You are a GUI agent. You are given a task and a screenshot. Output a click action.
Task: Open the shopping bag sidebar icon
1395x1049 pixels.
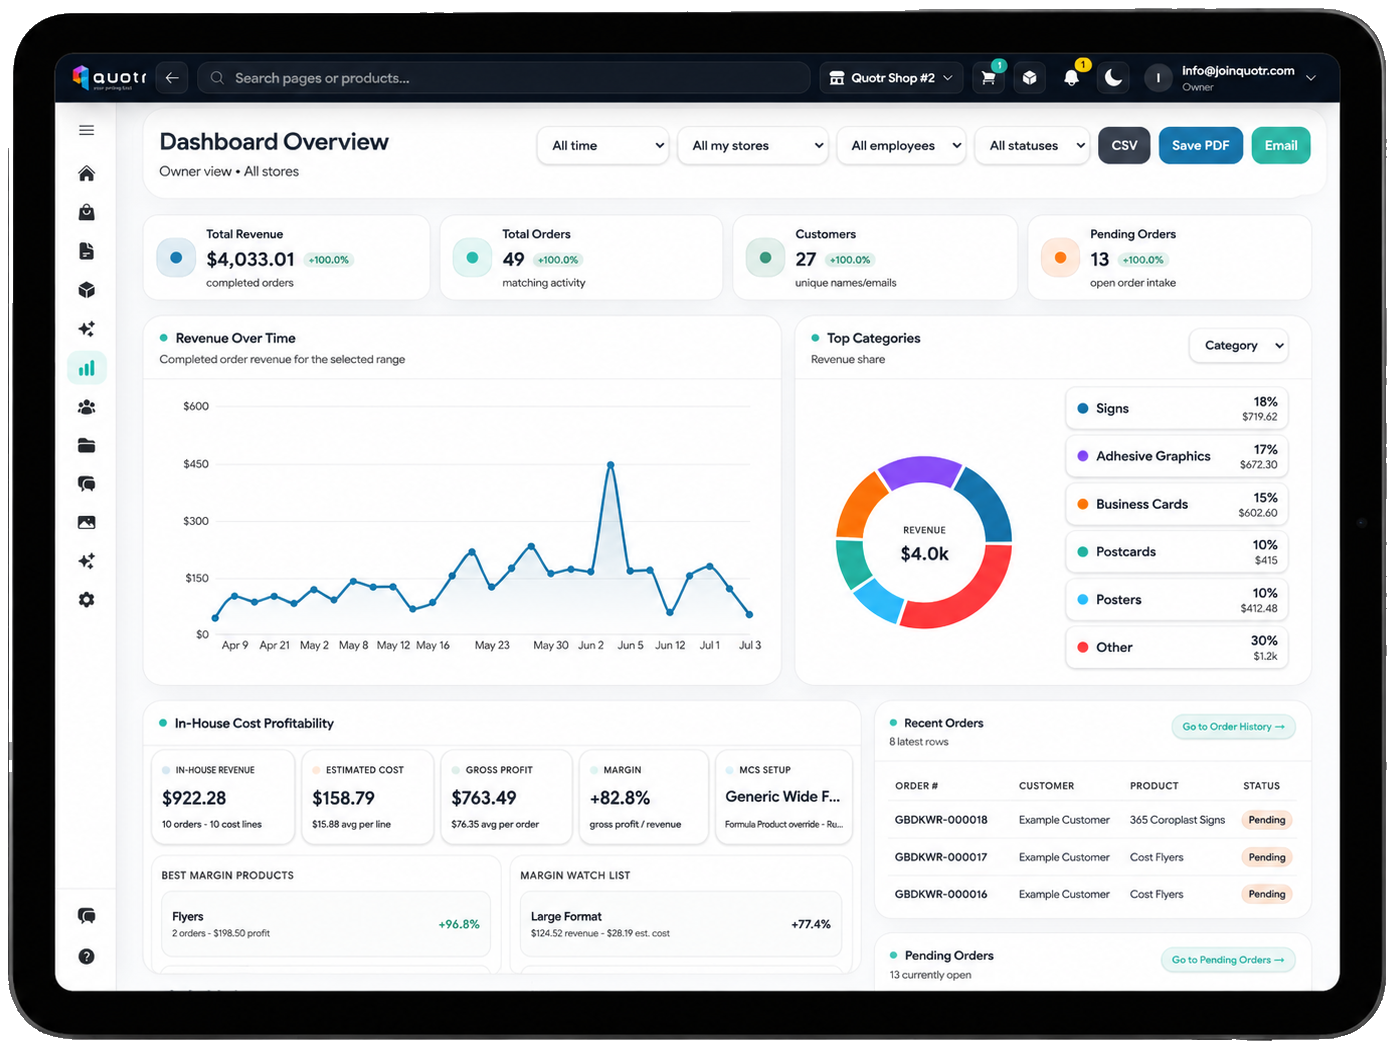pos(87,212)
